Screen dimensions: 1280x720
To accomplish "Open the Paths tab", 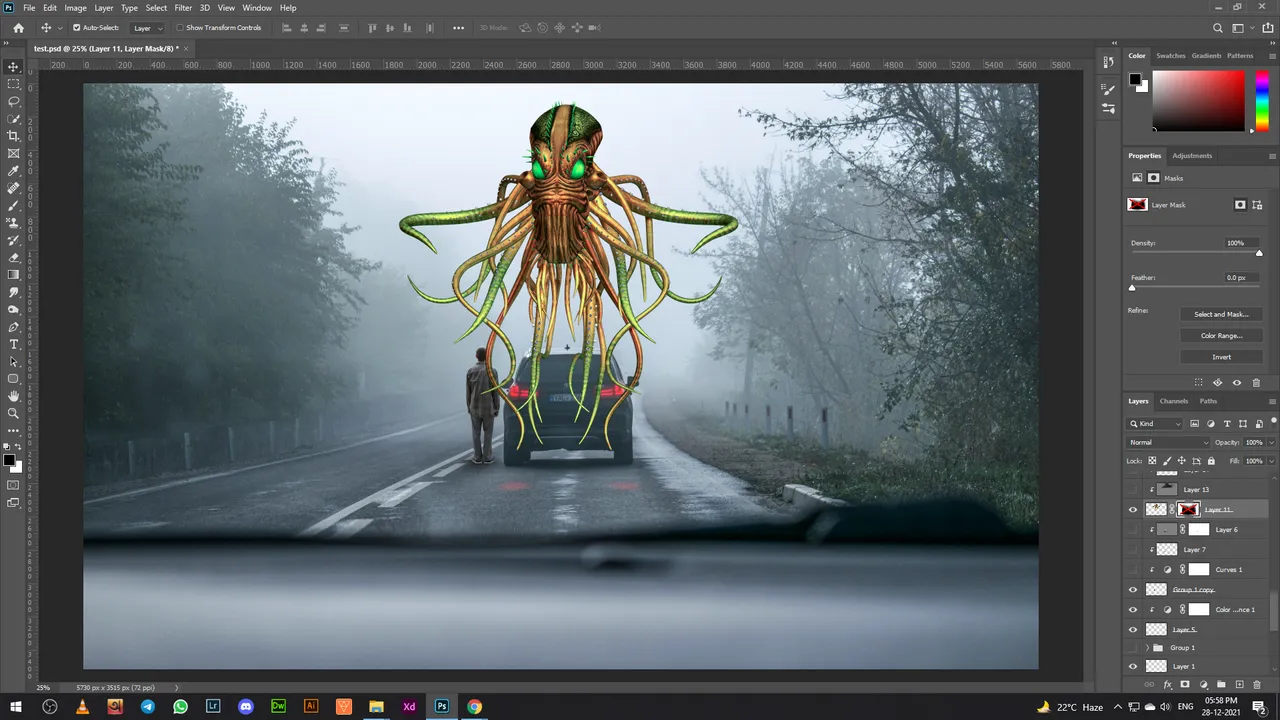I will point(1208,401).
